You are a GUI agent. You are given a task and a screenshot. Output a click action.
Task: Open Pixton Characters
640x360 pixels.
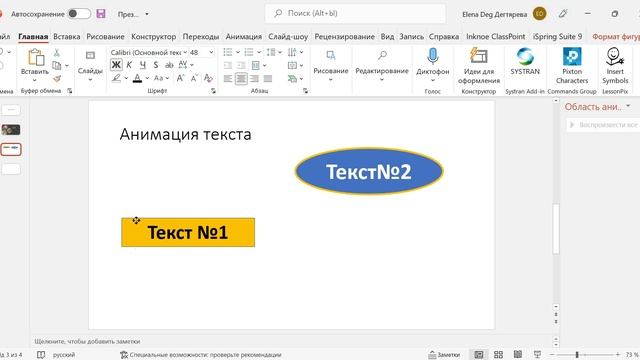pyautogui.click(x=572, y=65)
